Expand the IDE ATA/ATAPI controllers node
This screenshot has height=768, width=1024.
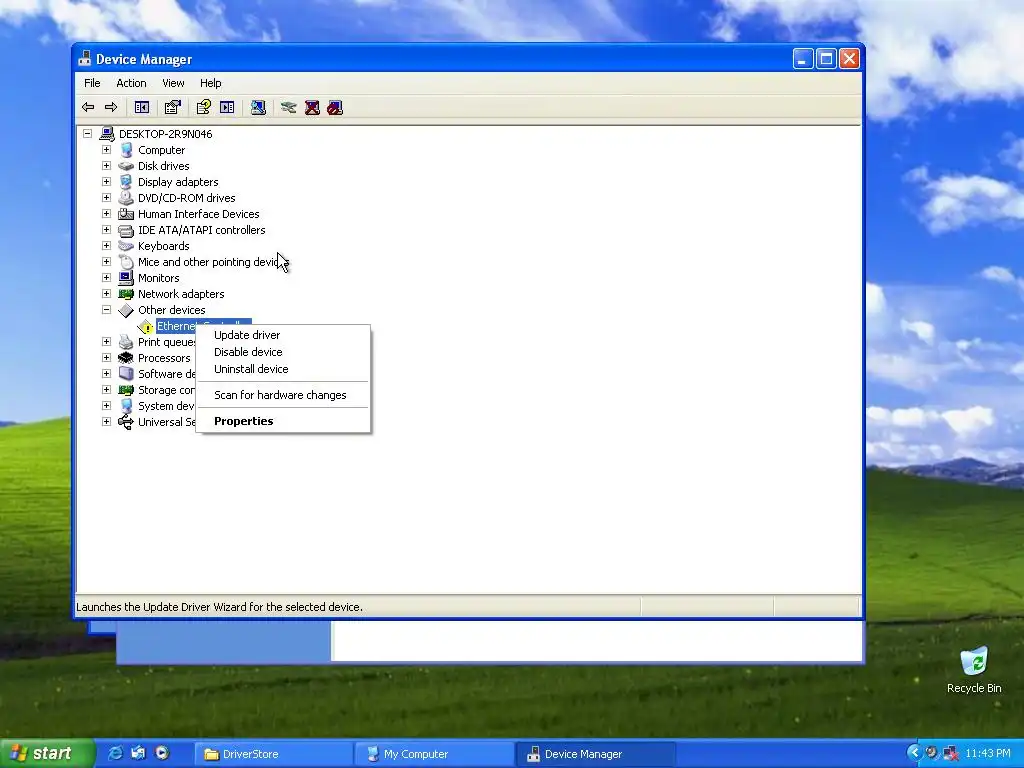click(x=106, y=230)
